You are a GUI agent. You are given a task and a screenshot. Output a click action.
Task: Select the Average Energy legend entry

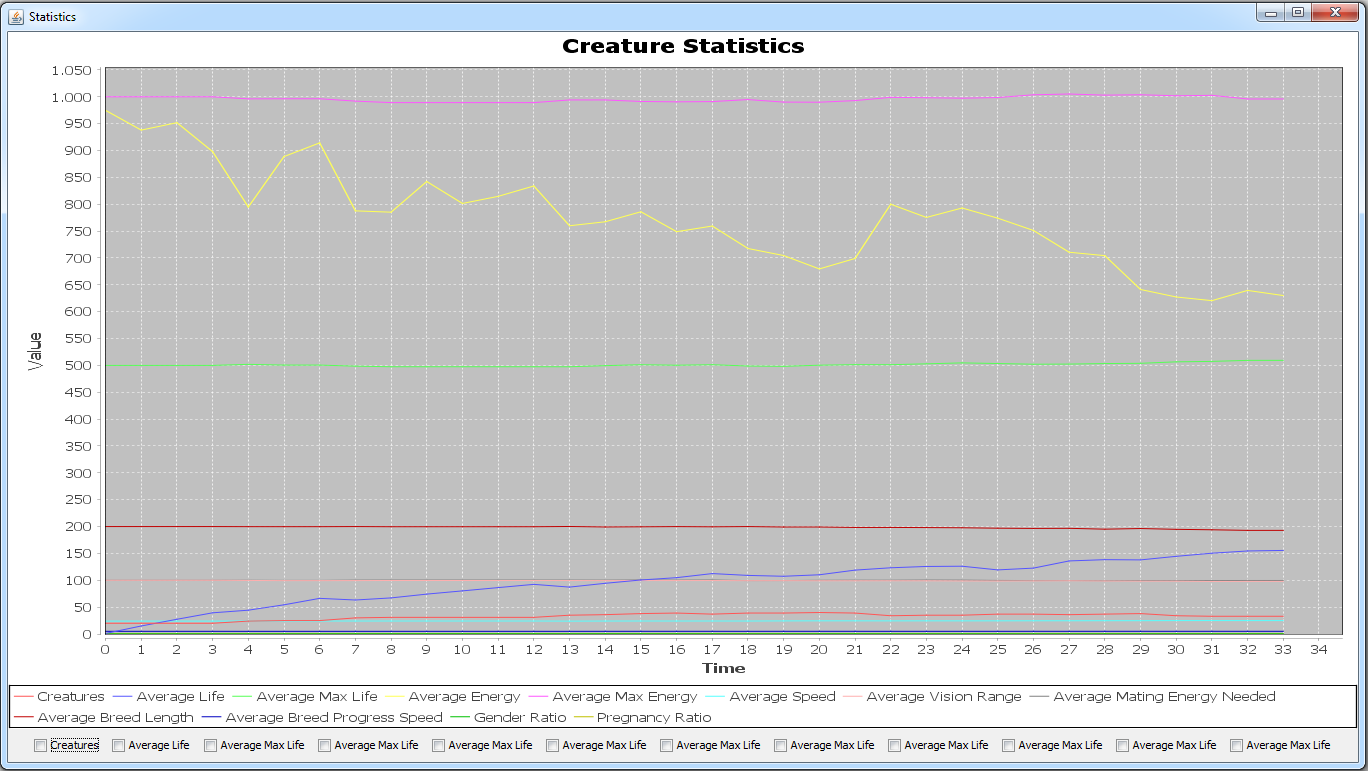click(x=452, y=696)
